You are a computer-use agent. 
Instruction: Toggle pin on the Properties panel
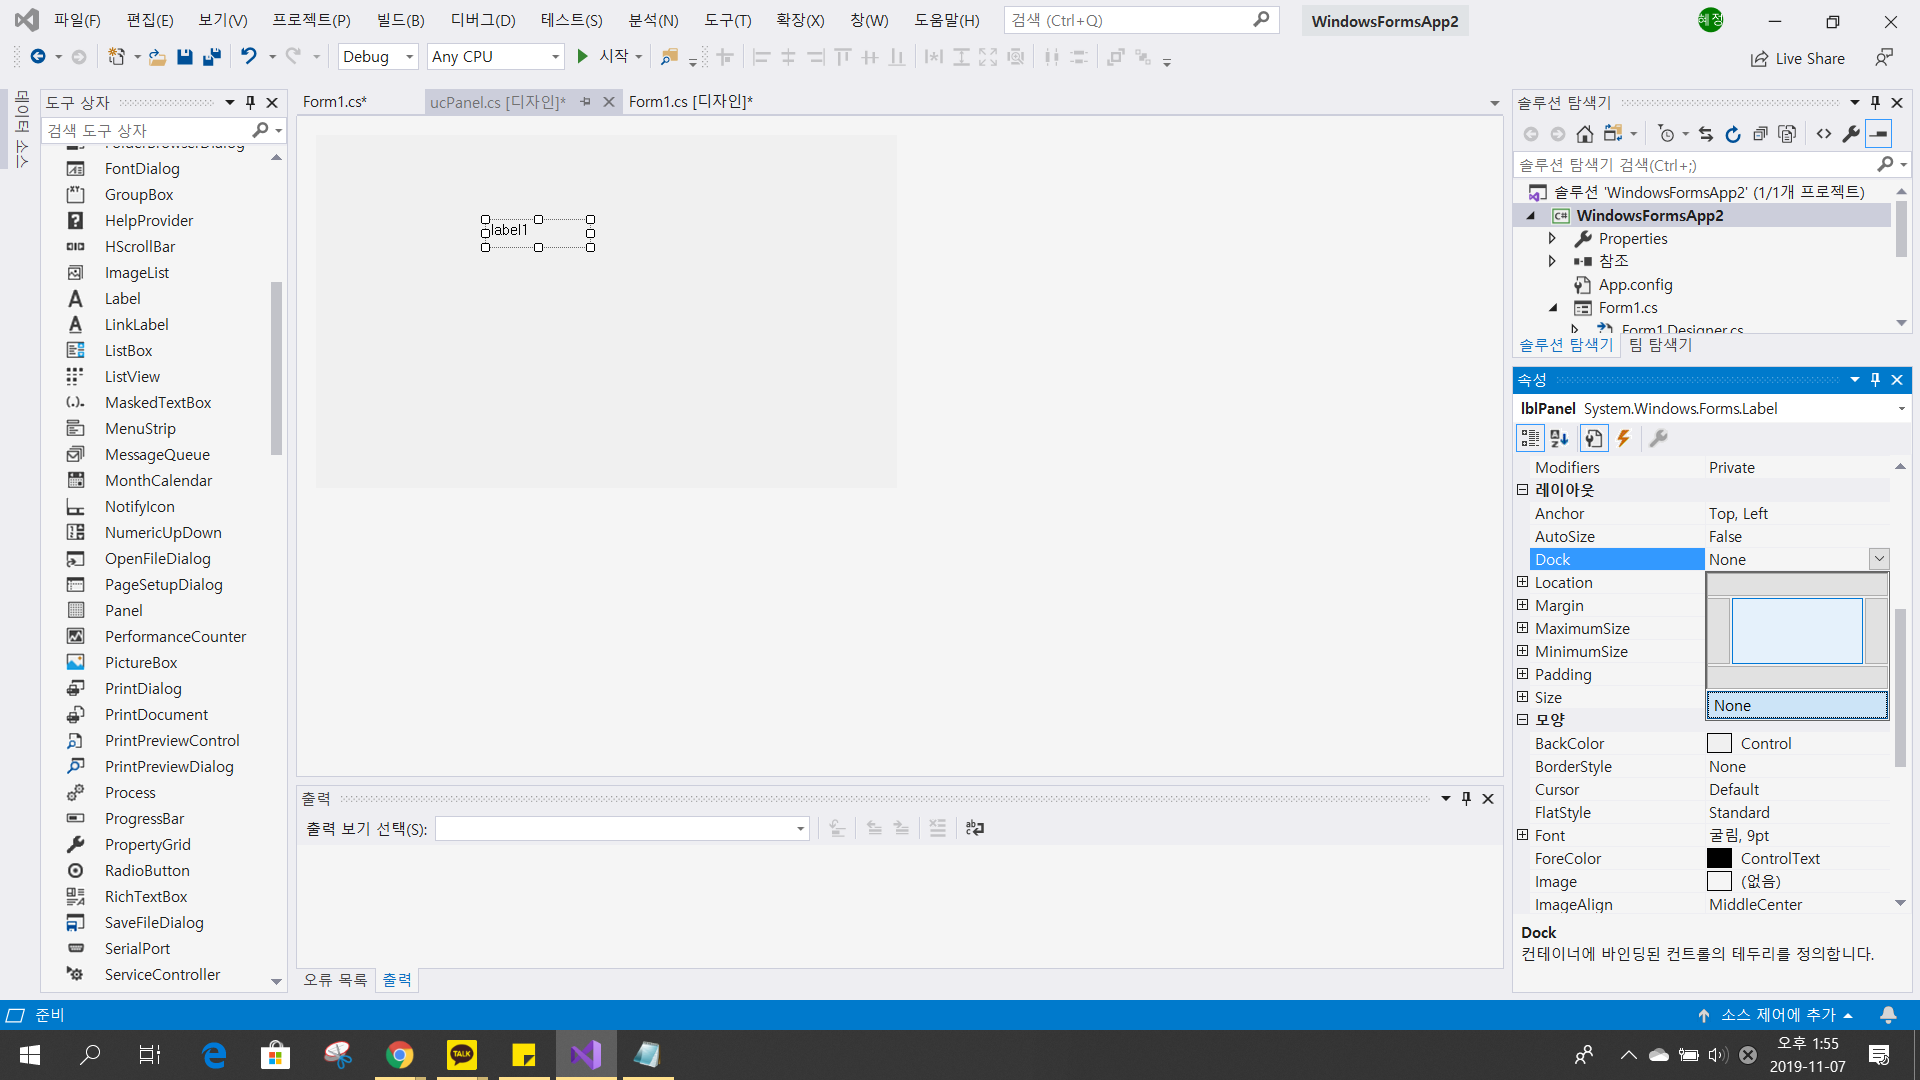click(x=1875, y=380)
